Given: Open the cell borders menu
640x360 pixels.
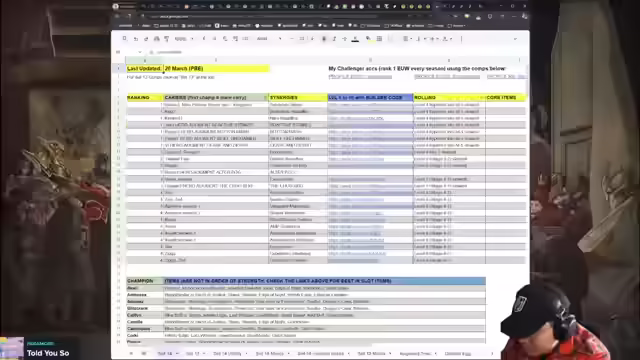Looking at the screenshot, I should click(x=379, y=39).
